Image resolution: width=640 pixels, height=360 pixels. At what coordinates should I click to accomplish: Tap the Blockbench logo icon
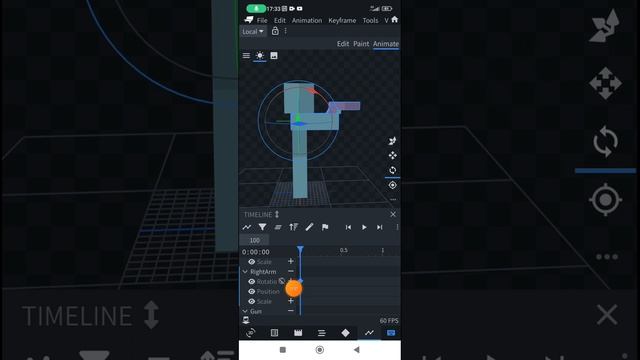pos(249,20)
